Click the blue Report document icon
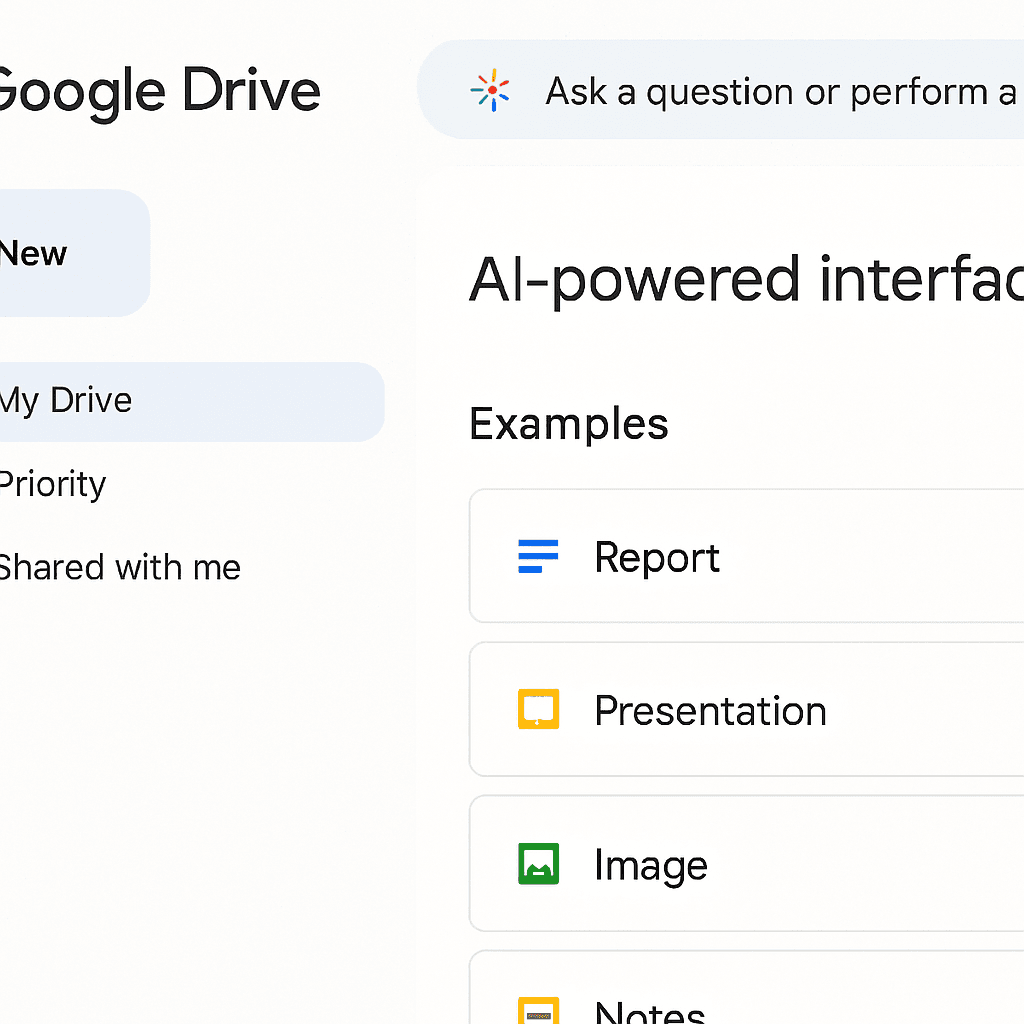 coord(538,556)
